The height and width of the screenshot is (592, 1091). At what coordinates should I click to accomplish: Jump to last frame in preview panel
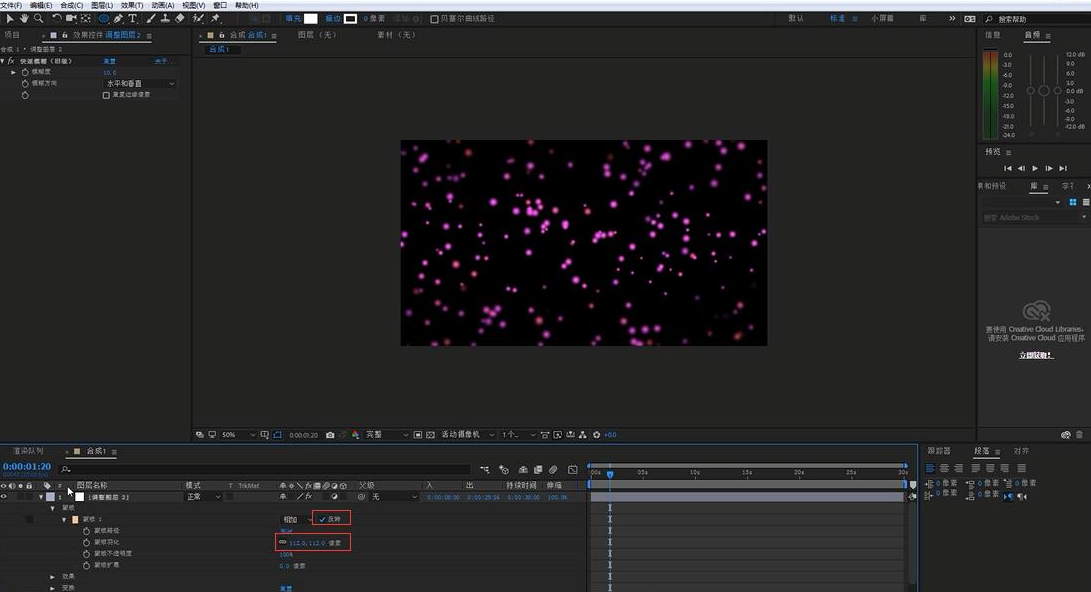click(1063, 168)
